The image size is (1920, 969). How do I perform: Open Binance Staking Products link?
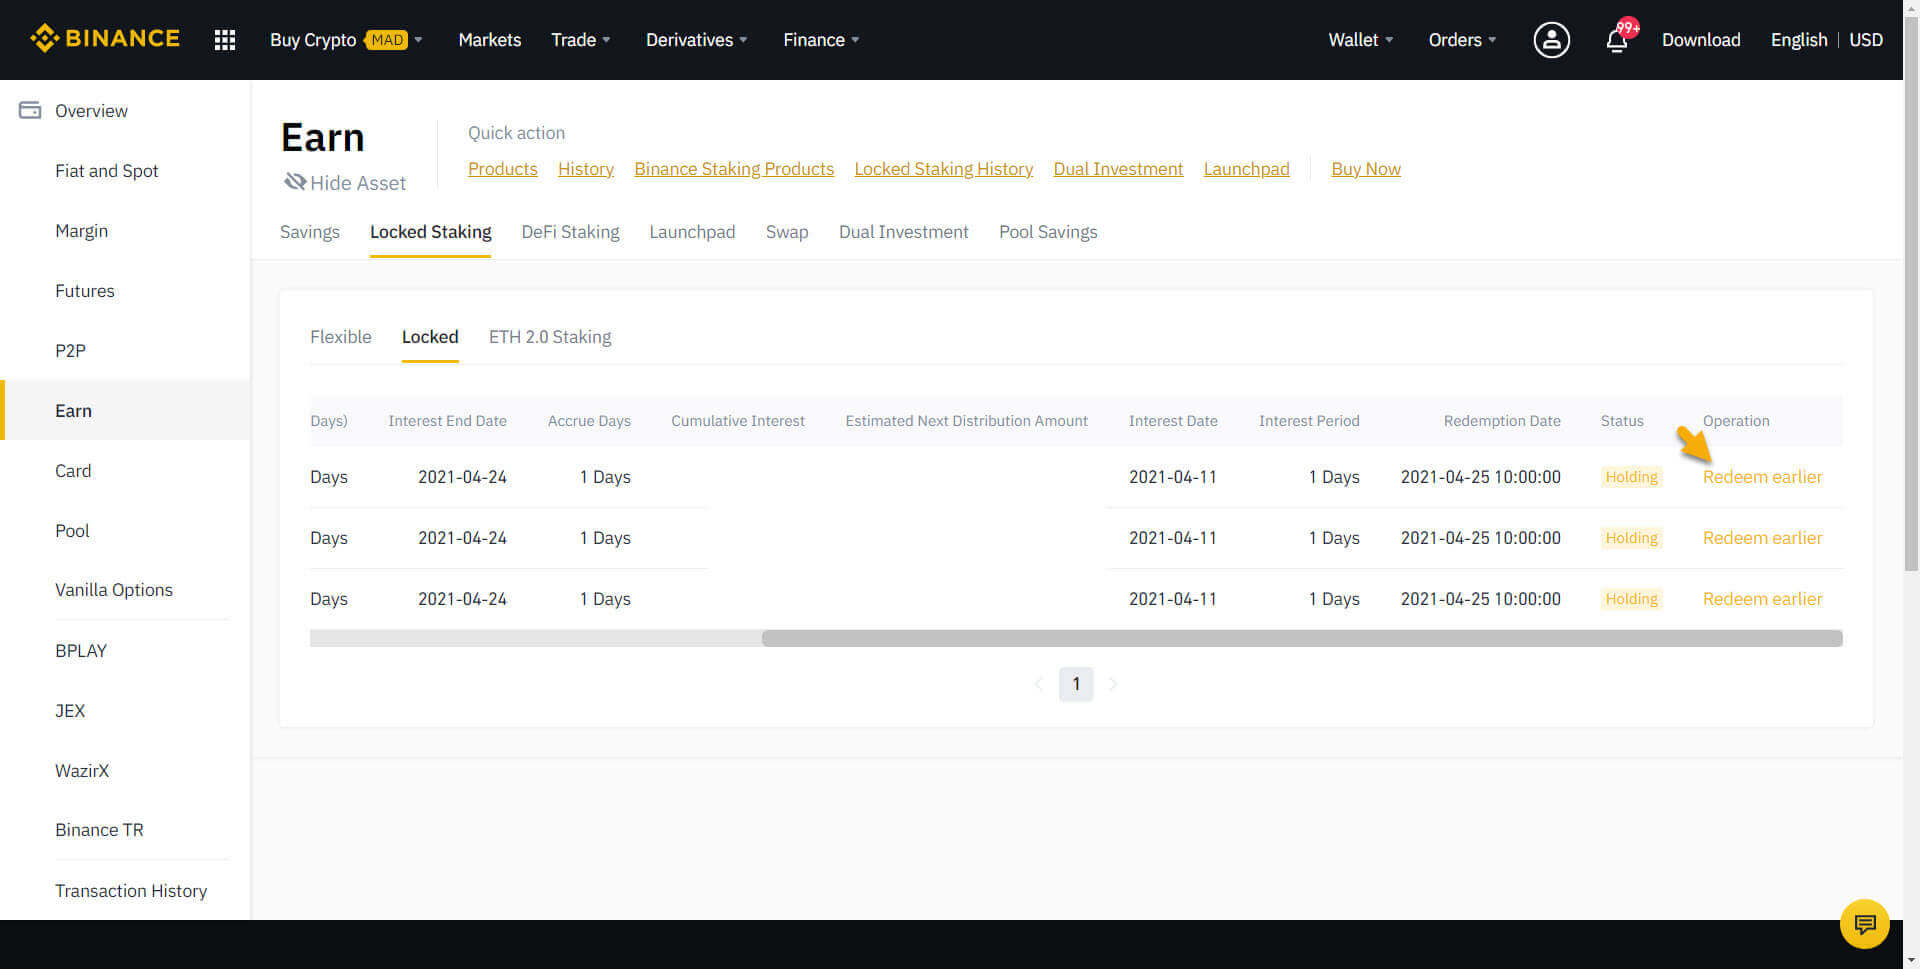tap(734, 169)
